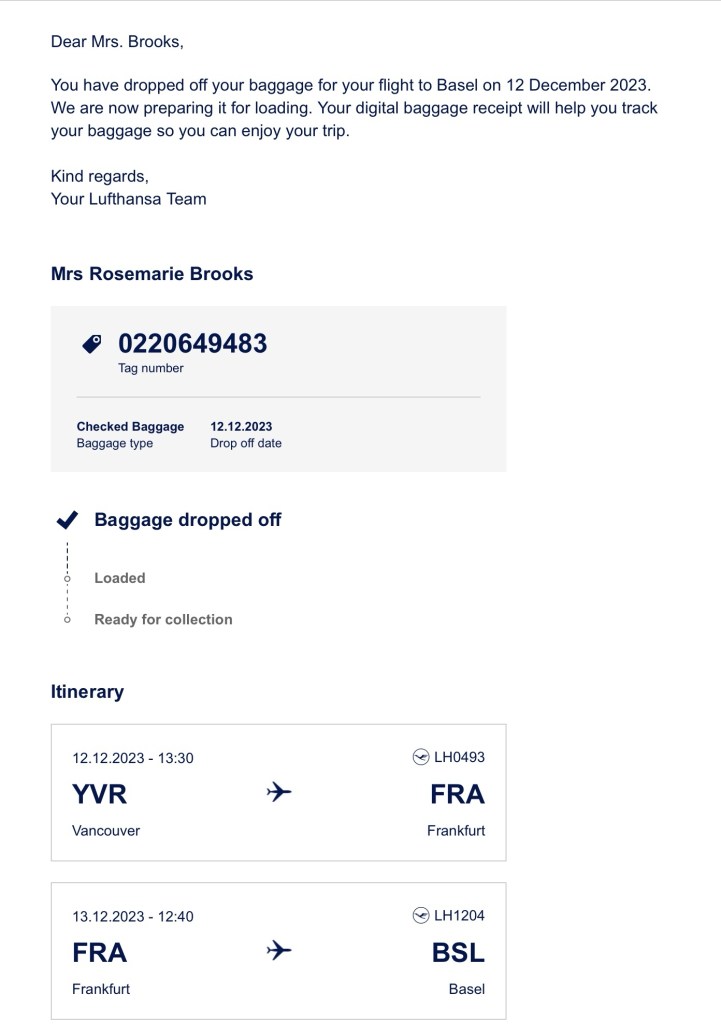Click the Loaded status circle marker
This screenshot has height=1024, width=721.
tap(67, 579)
